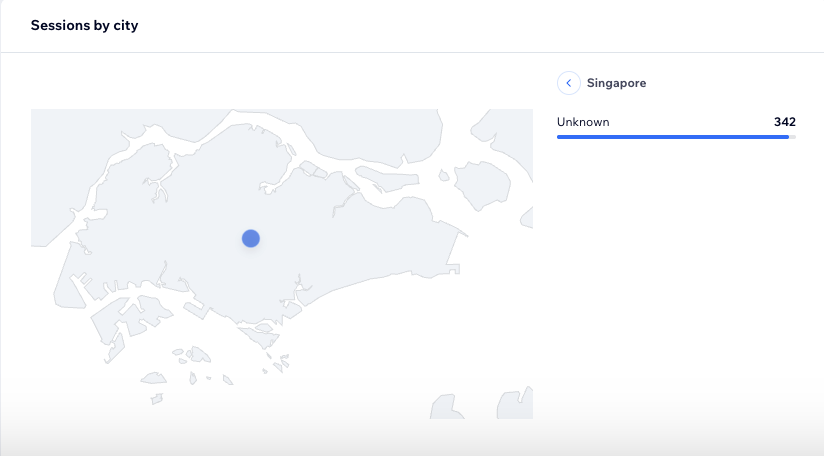Select the tiny island between Ubin and Tekong
The image size is (824, 456).
pos(444,175)
